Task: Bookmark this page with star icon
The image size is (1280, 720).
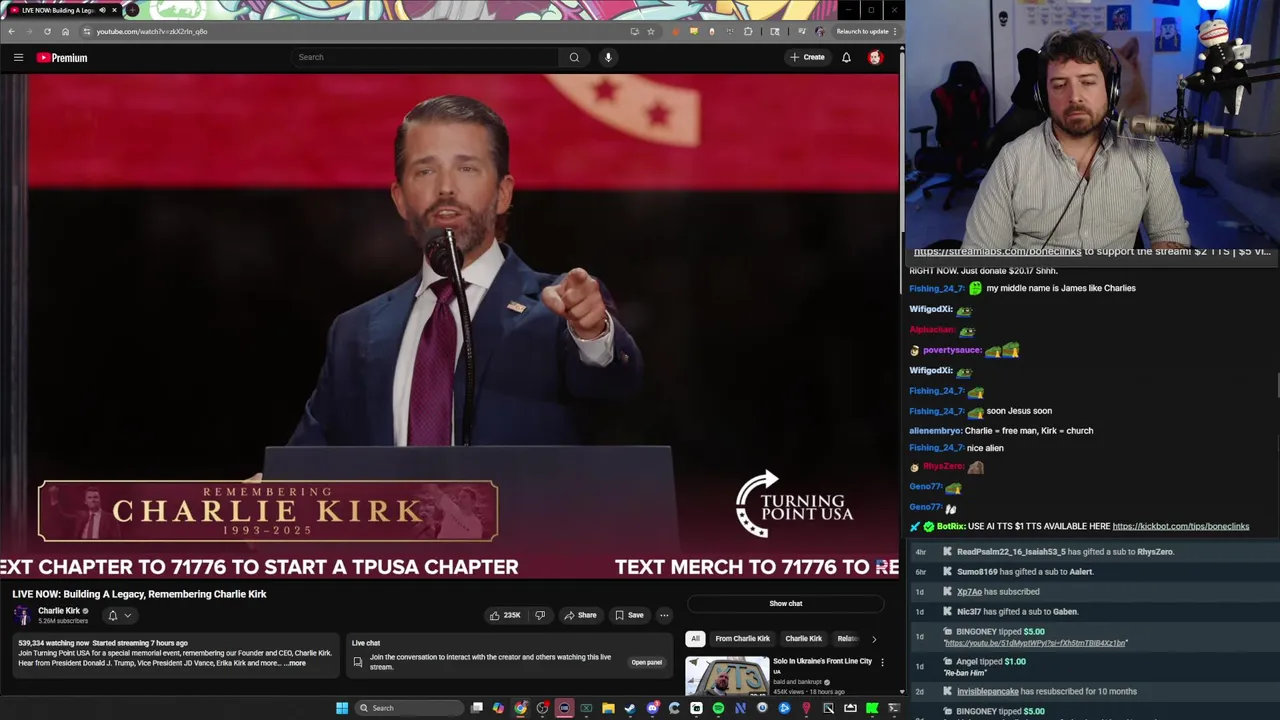Action: click(651, 31)
